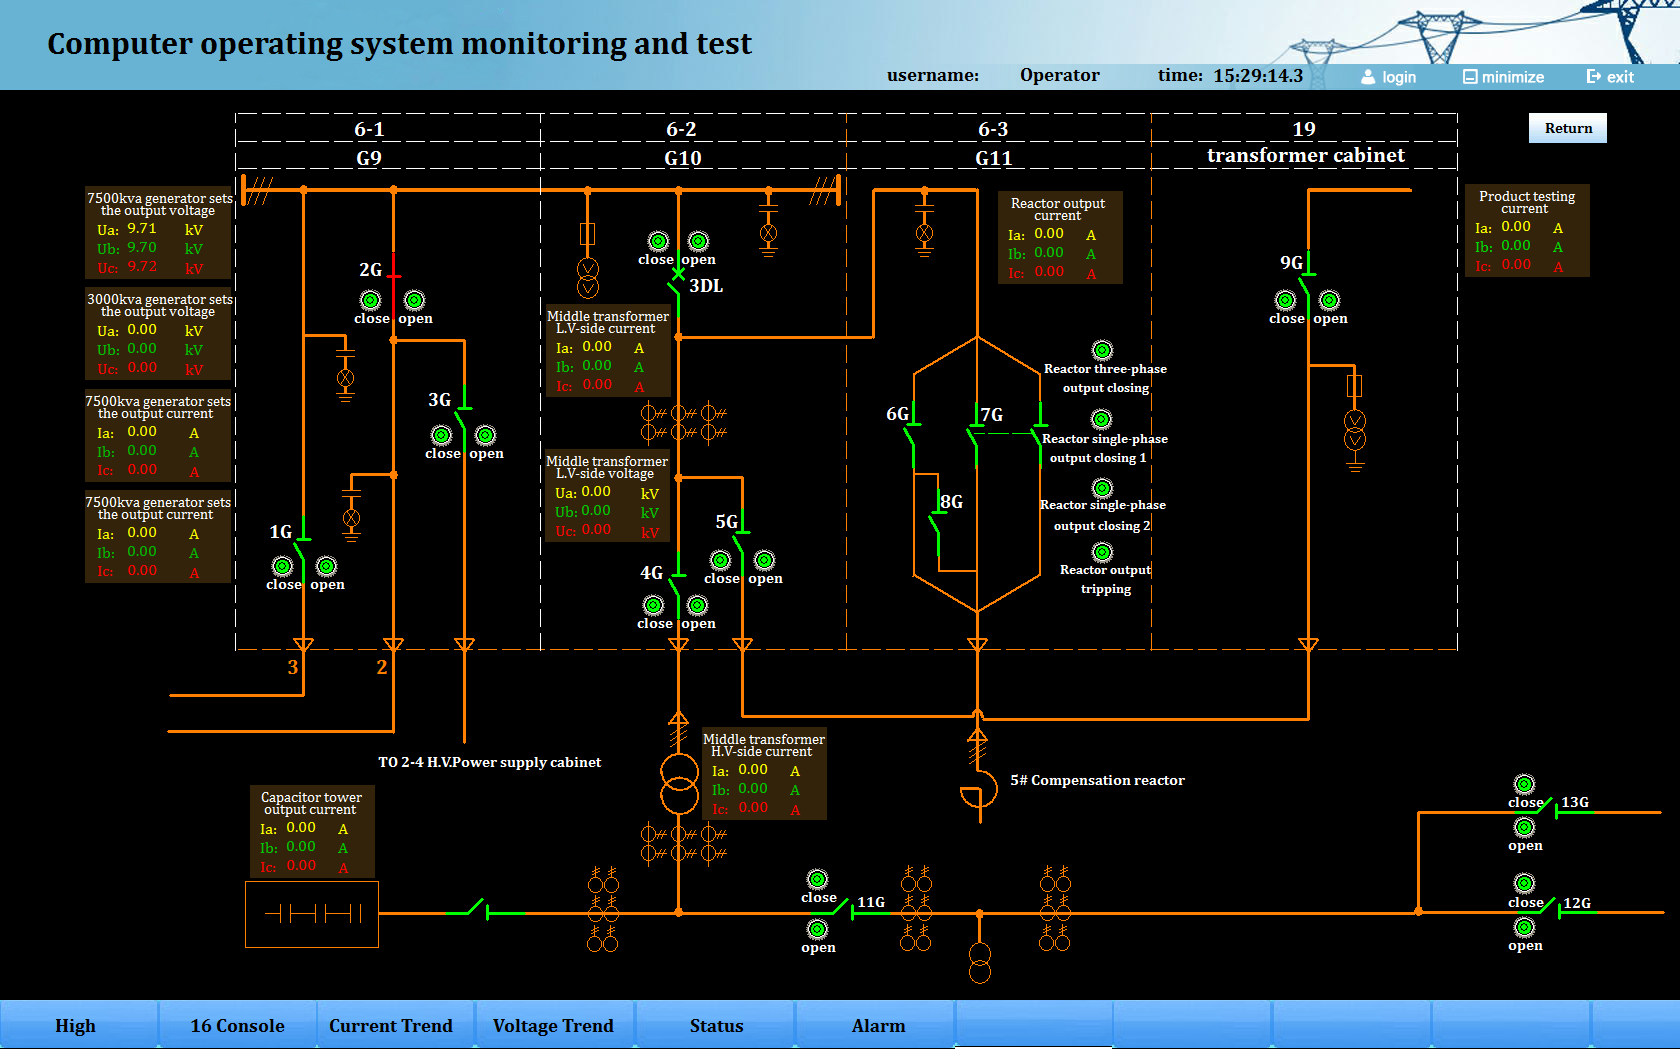Toggle Reactor single-phase output closing 1
The width and height of the screenshot is (1680, 1050).
[1102, 420]
